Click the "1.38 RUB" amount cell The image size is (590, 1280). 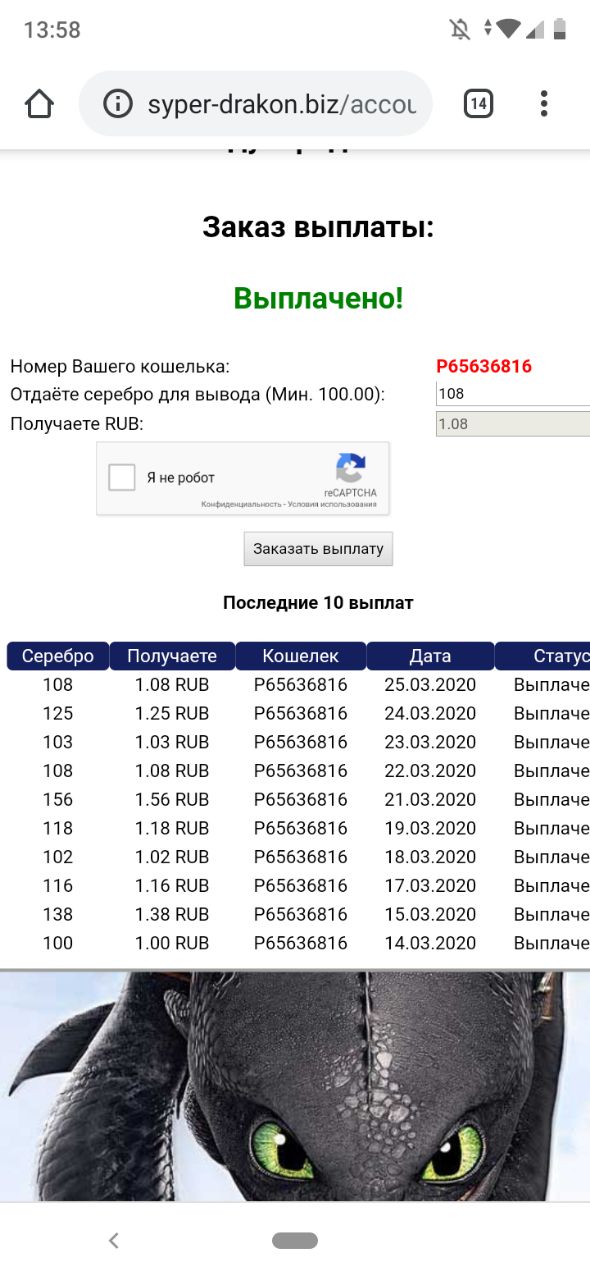[172, 914]
